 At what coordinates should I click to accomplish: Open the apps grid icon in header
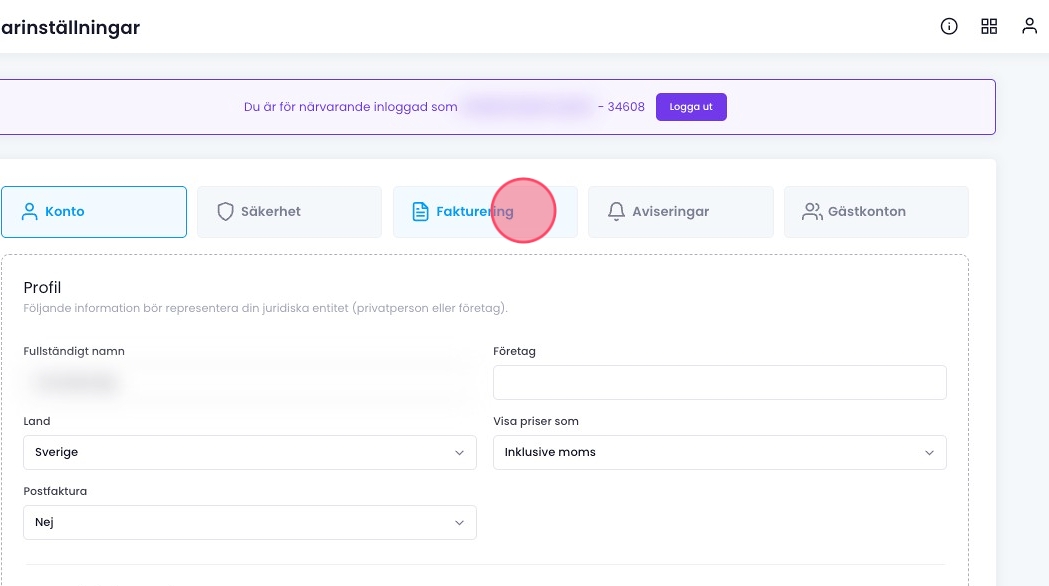pyautogui.click(x=989, y=27)
